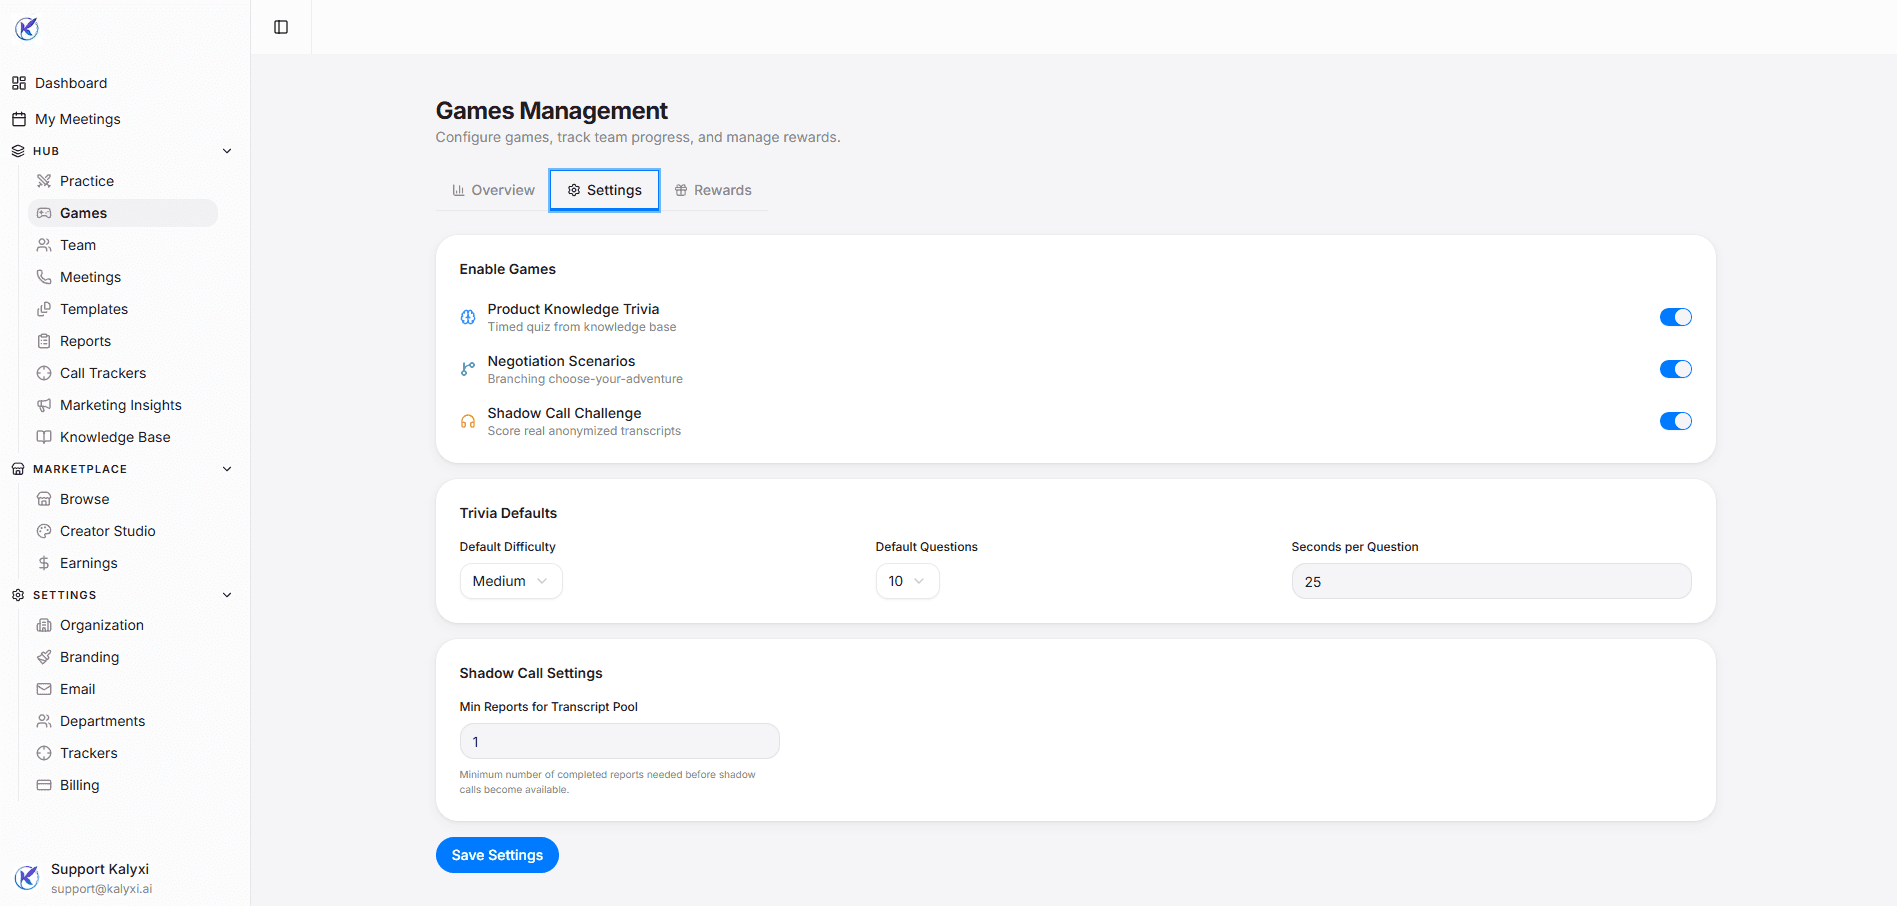Click the Call Trackers target icon
This screenshot has height=906, width=1897.
click(44, 373)
